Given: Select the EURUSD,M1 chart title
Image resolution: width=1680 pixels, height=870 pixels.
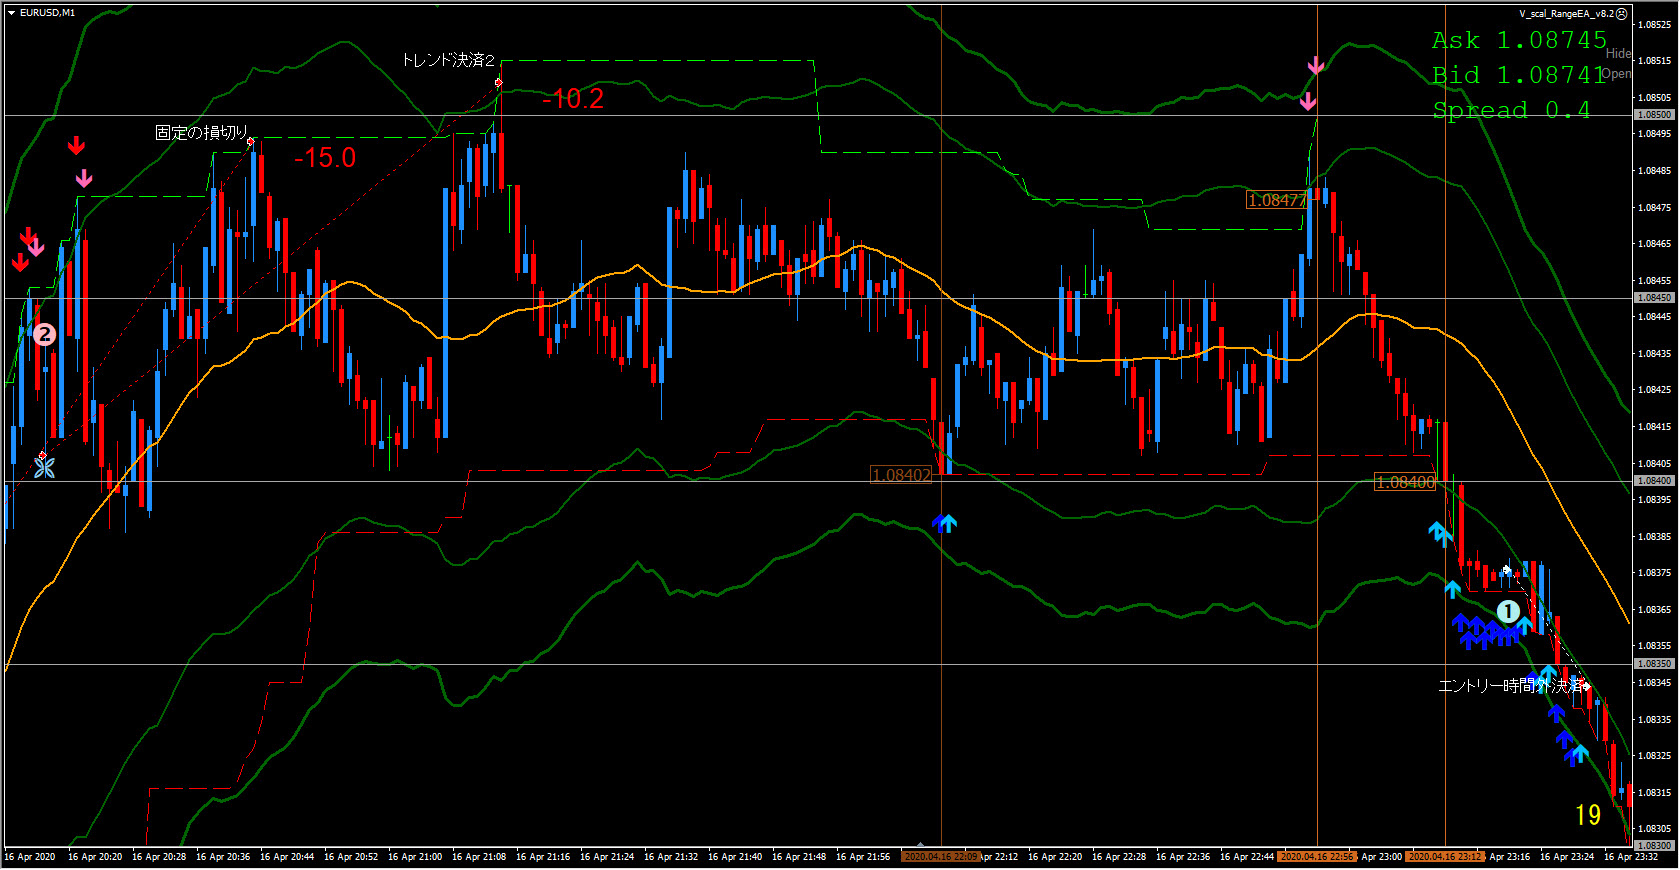Looking at the screenshot, I should tap(47, 13).
